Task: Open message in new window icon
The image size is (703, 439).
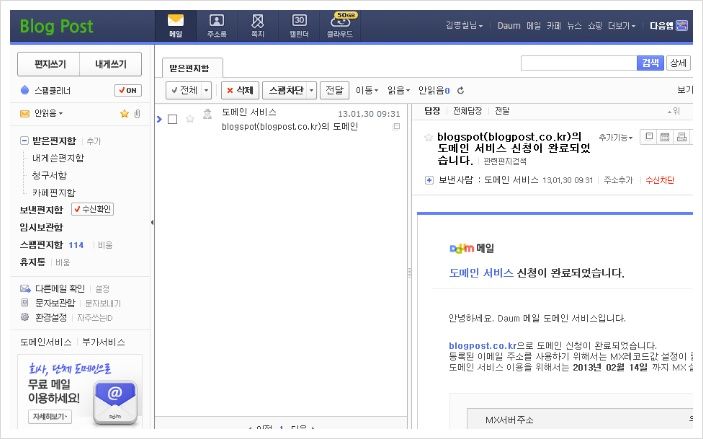Action: 649,136
